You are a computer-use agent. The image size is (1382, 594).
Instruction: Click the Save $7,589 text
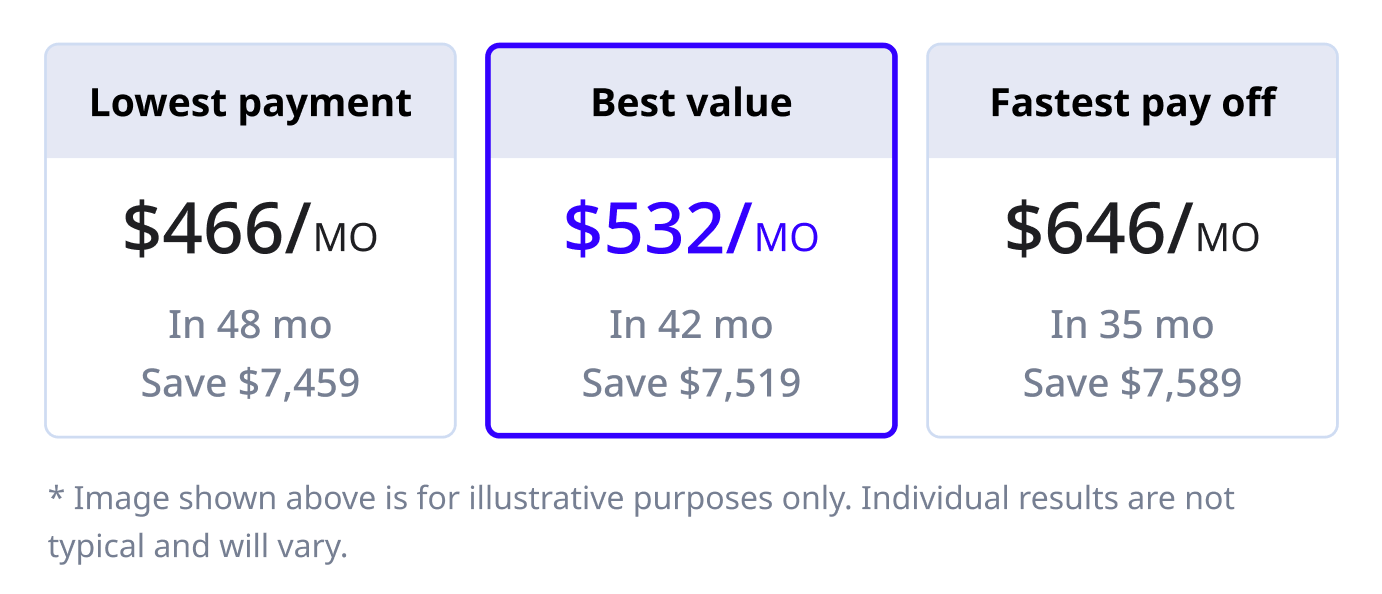click(1132, 383)
